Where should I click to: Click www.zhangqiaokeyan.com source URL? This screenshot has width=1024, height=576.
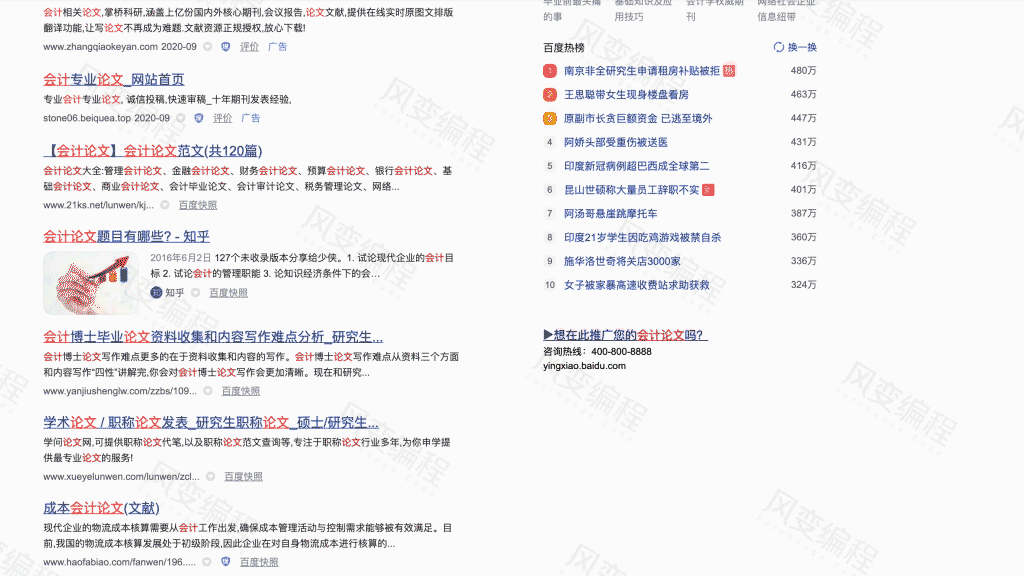tap(101, 46)
